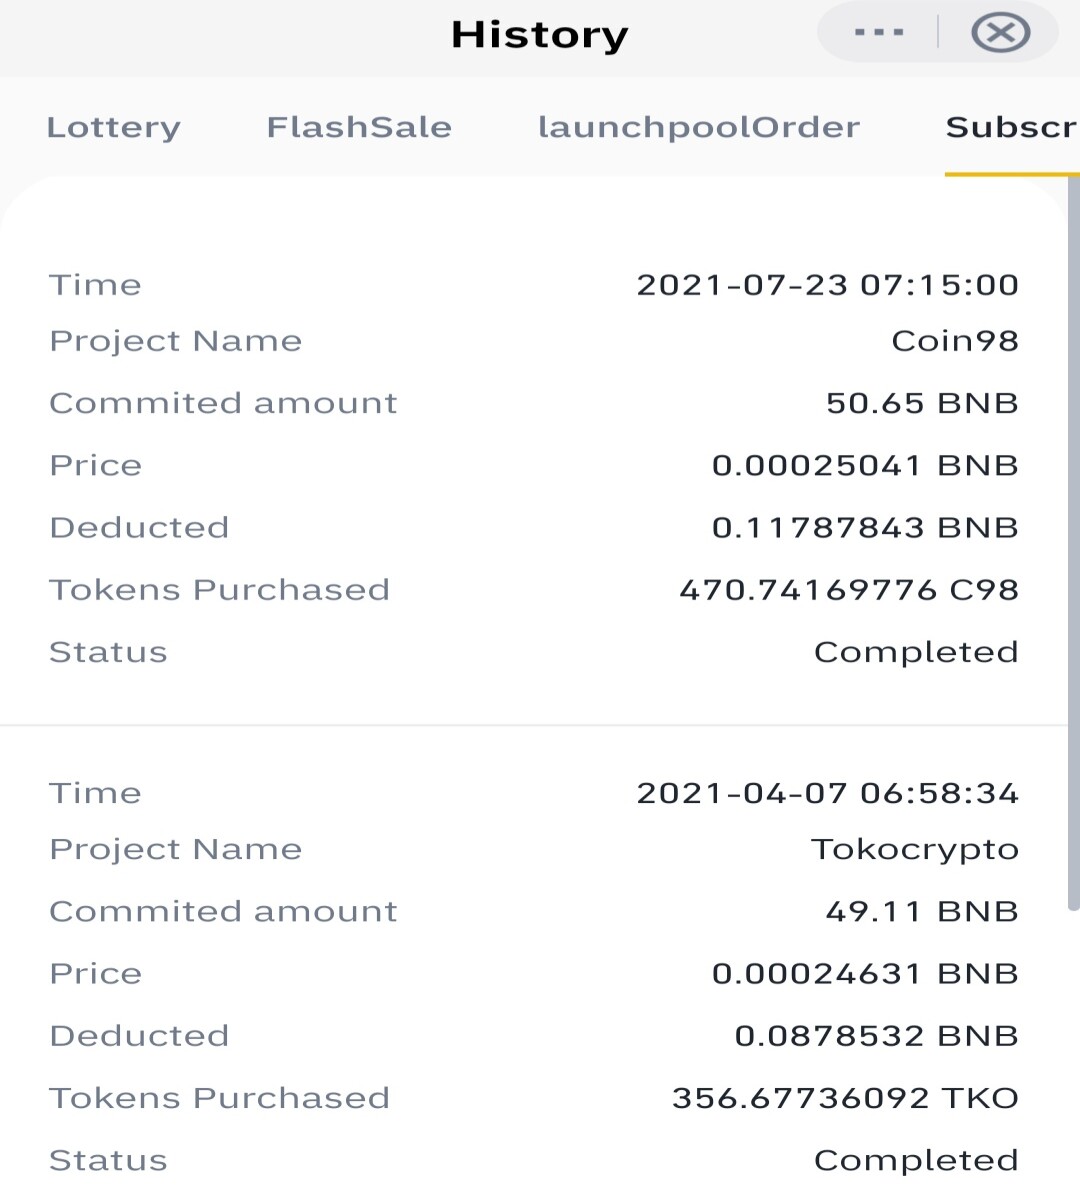Close the History page with X icon
This screenshot has width=1080, height=1200.
[1000, 33]
